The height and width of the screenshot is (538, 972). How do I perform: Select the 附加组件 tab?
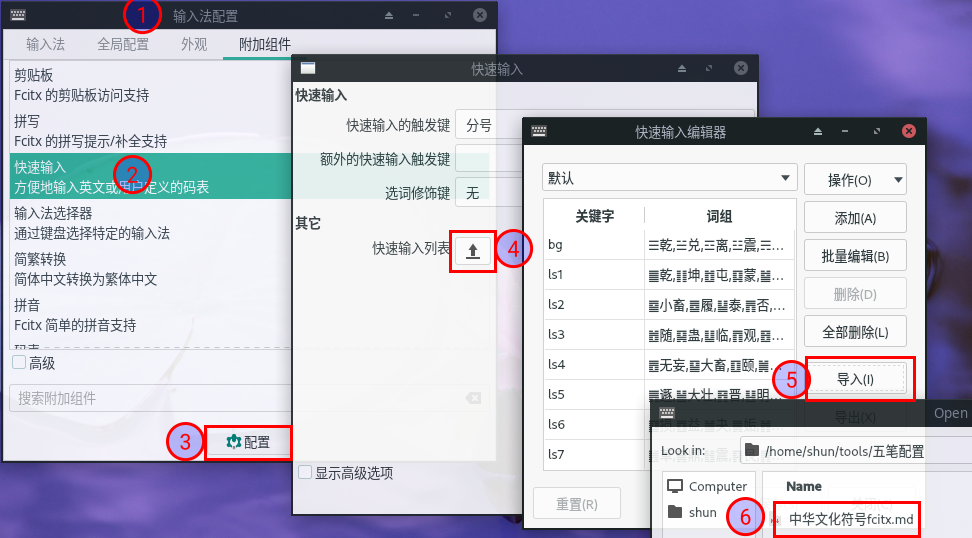point(265,44)
